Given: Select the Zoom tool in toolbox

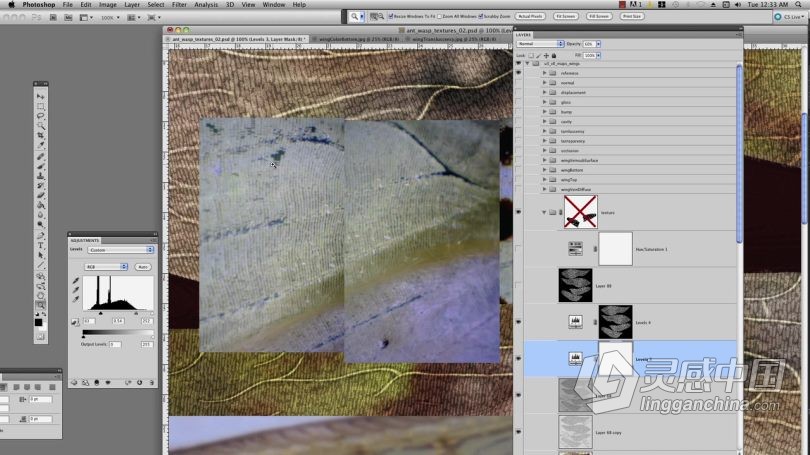Looking at the screenshot, I should click(x=40, y=305).
